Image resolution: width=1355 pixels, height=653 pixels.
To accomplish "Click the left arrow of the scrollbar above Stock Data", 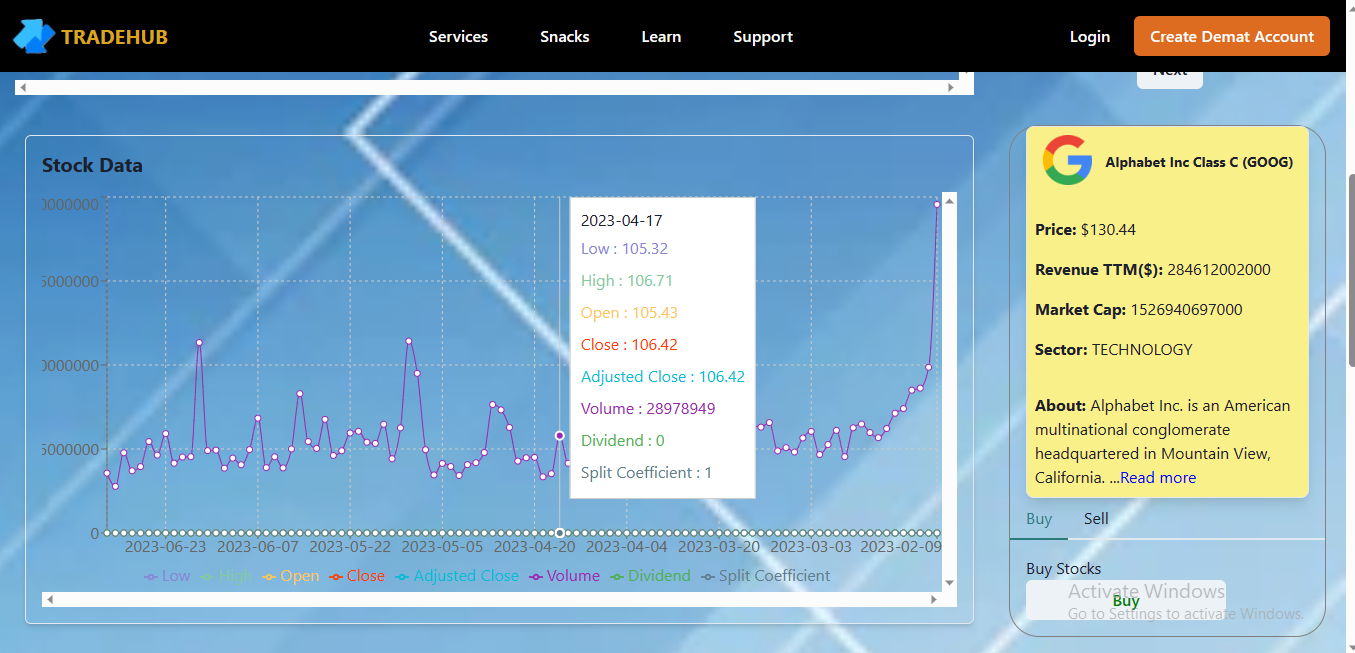I will pyautogui.click(x=23, y=87).
